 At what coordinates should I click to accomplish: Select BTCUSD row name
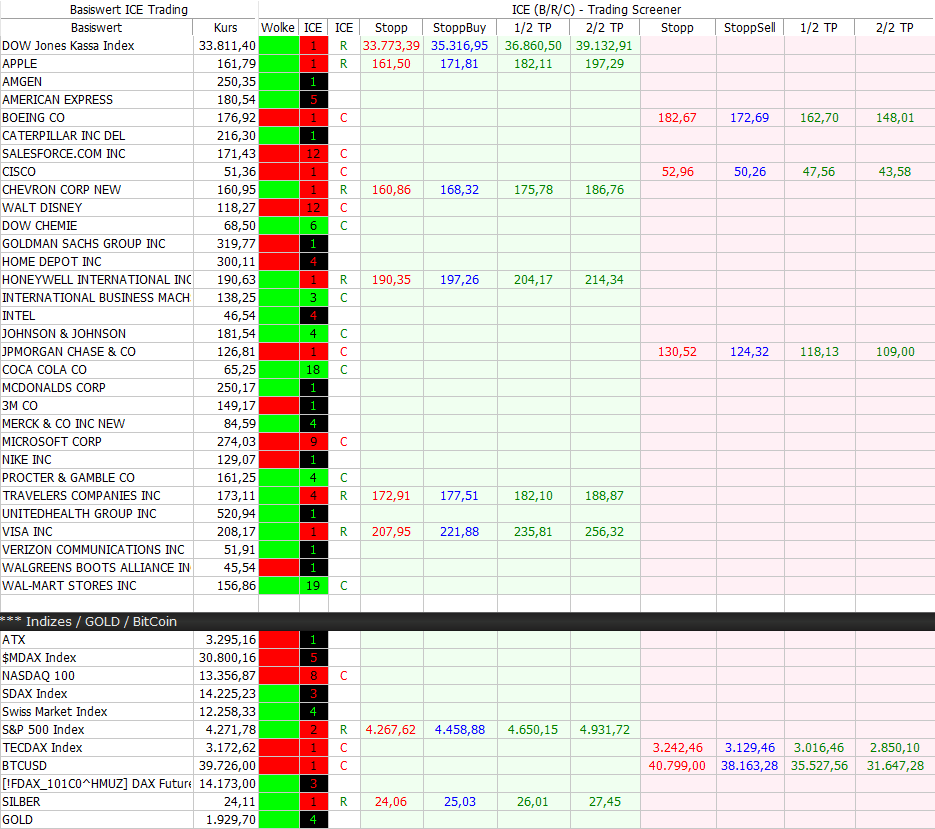(x=24, y=766)
